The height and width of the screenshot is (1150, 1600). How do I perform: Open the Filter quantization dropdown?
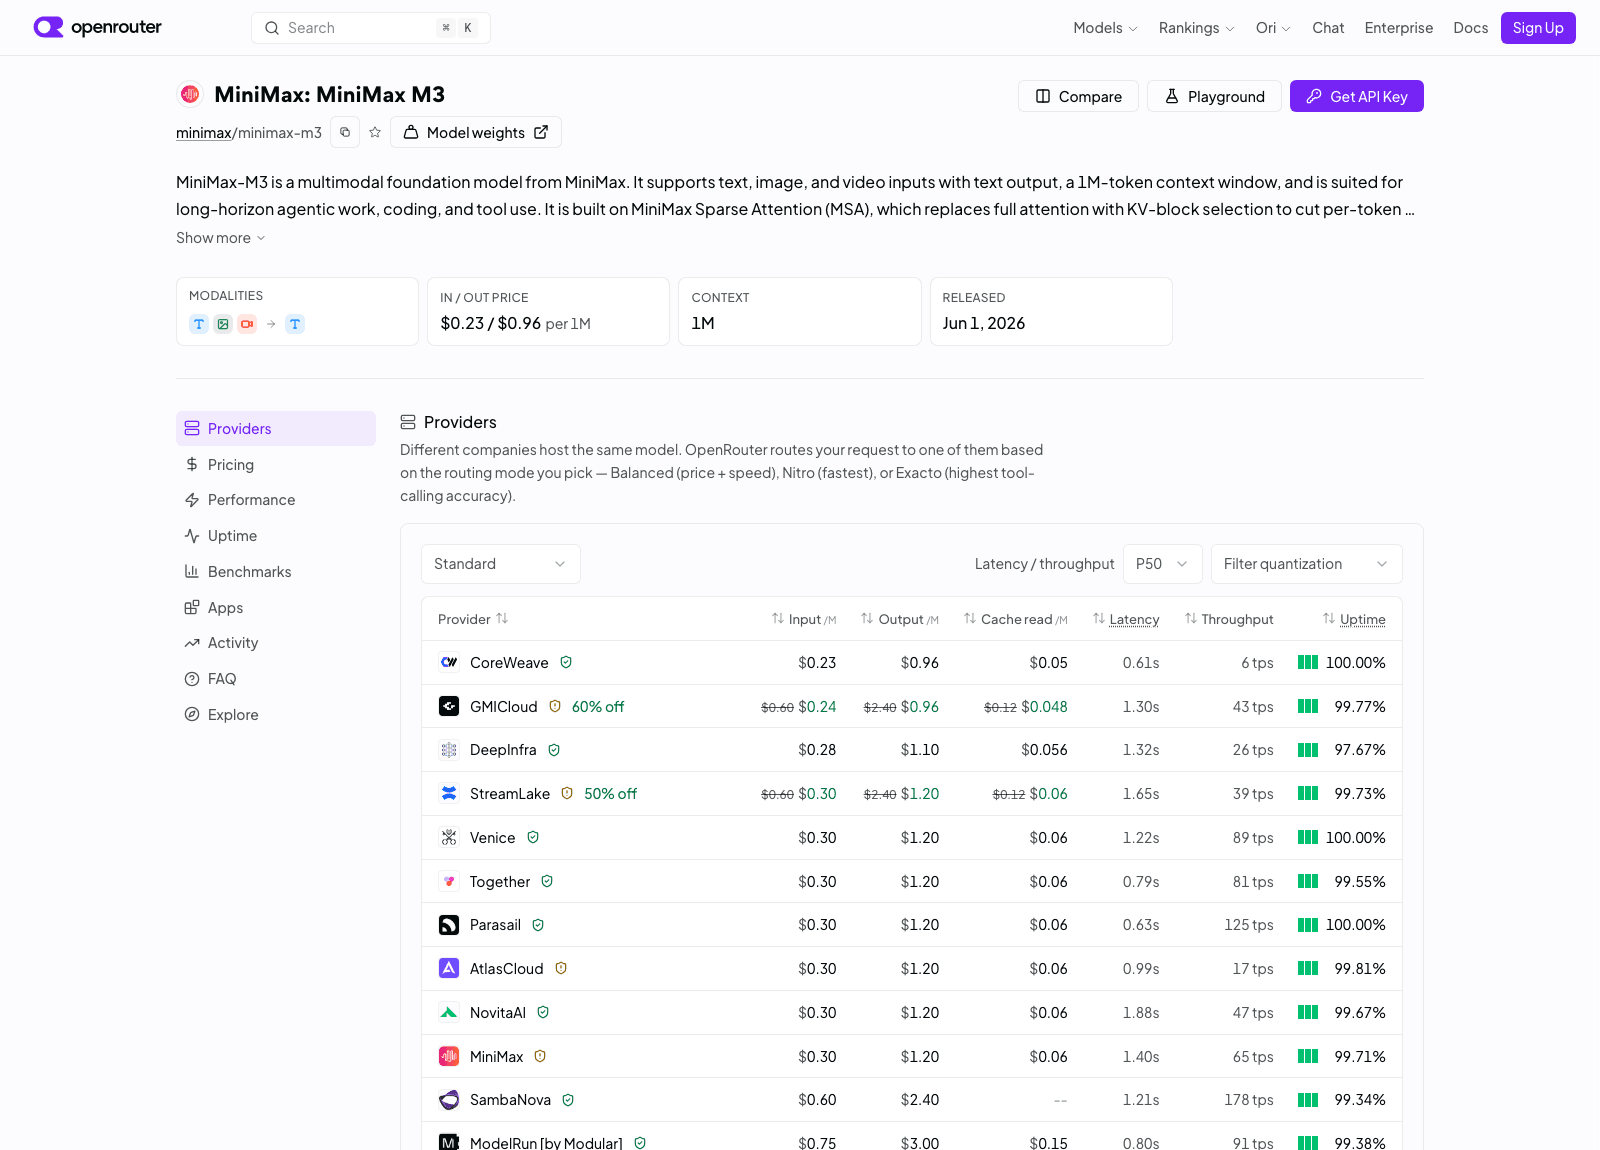(1306, 564)
